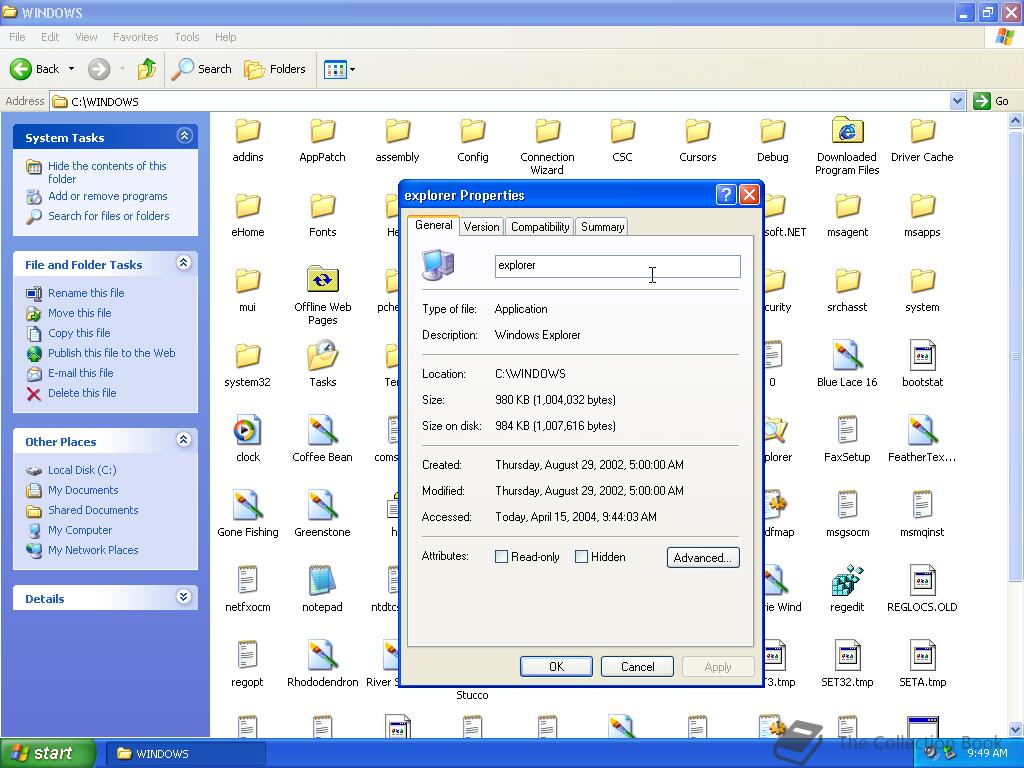Viewport: 1024px width, 768px height.
Task: Open the AppPatch folder icon
Action: coord(322,131)
